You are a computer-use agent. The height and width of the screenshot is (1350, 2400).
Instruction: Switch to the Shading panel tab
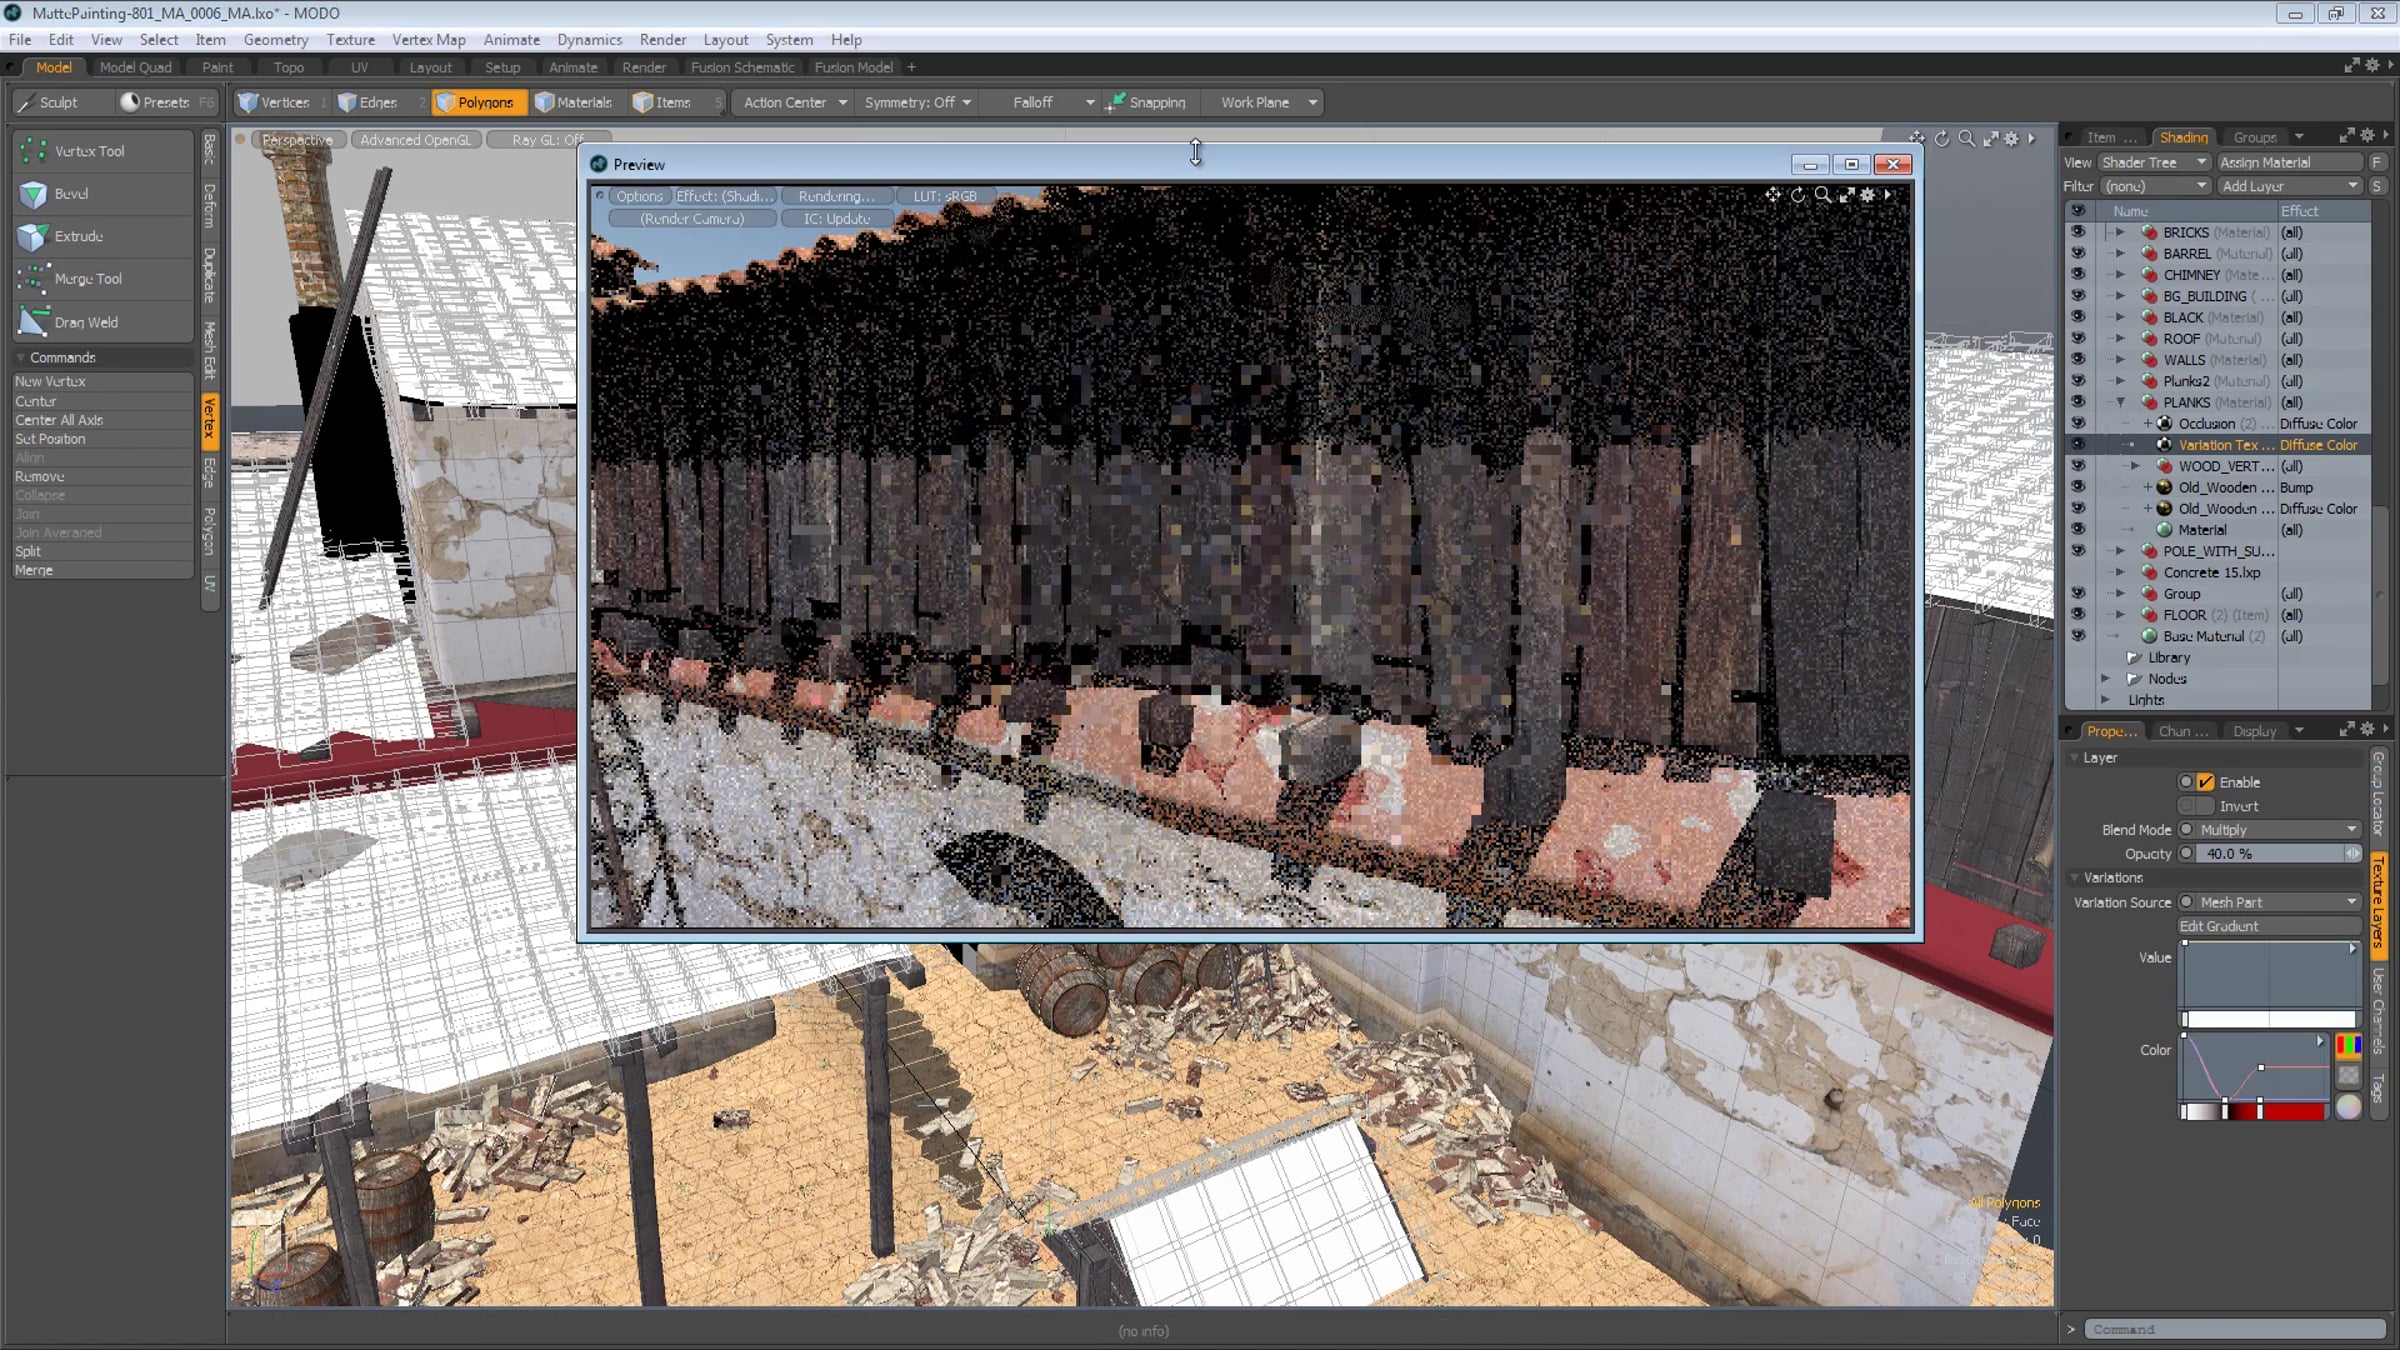(x=2183, y=137)
